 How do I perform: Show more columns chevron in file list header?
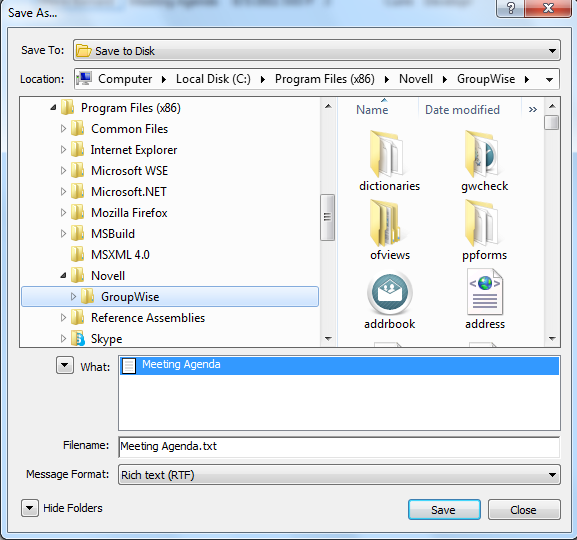coord(532,110)
